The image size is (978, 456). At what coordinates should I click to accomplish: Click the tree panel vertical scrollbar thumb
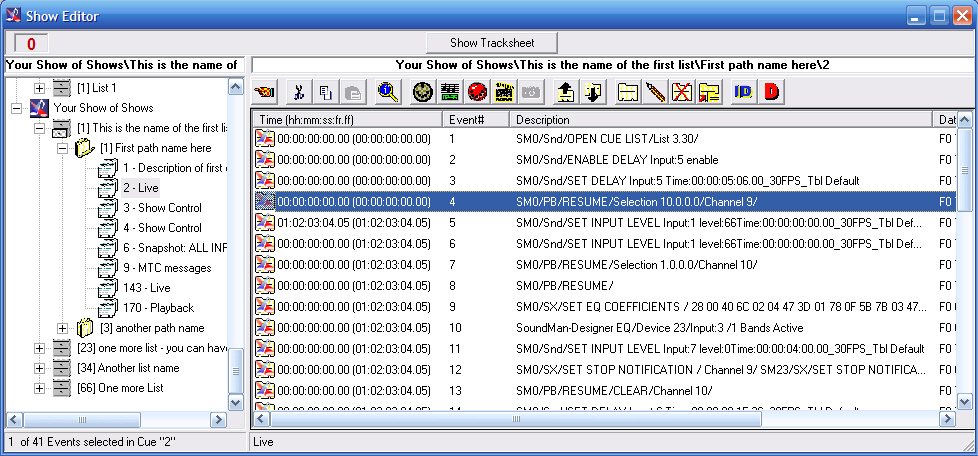(x=236, y=371)
